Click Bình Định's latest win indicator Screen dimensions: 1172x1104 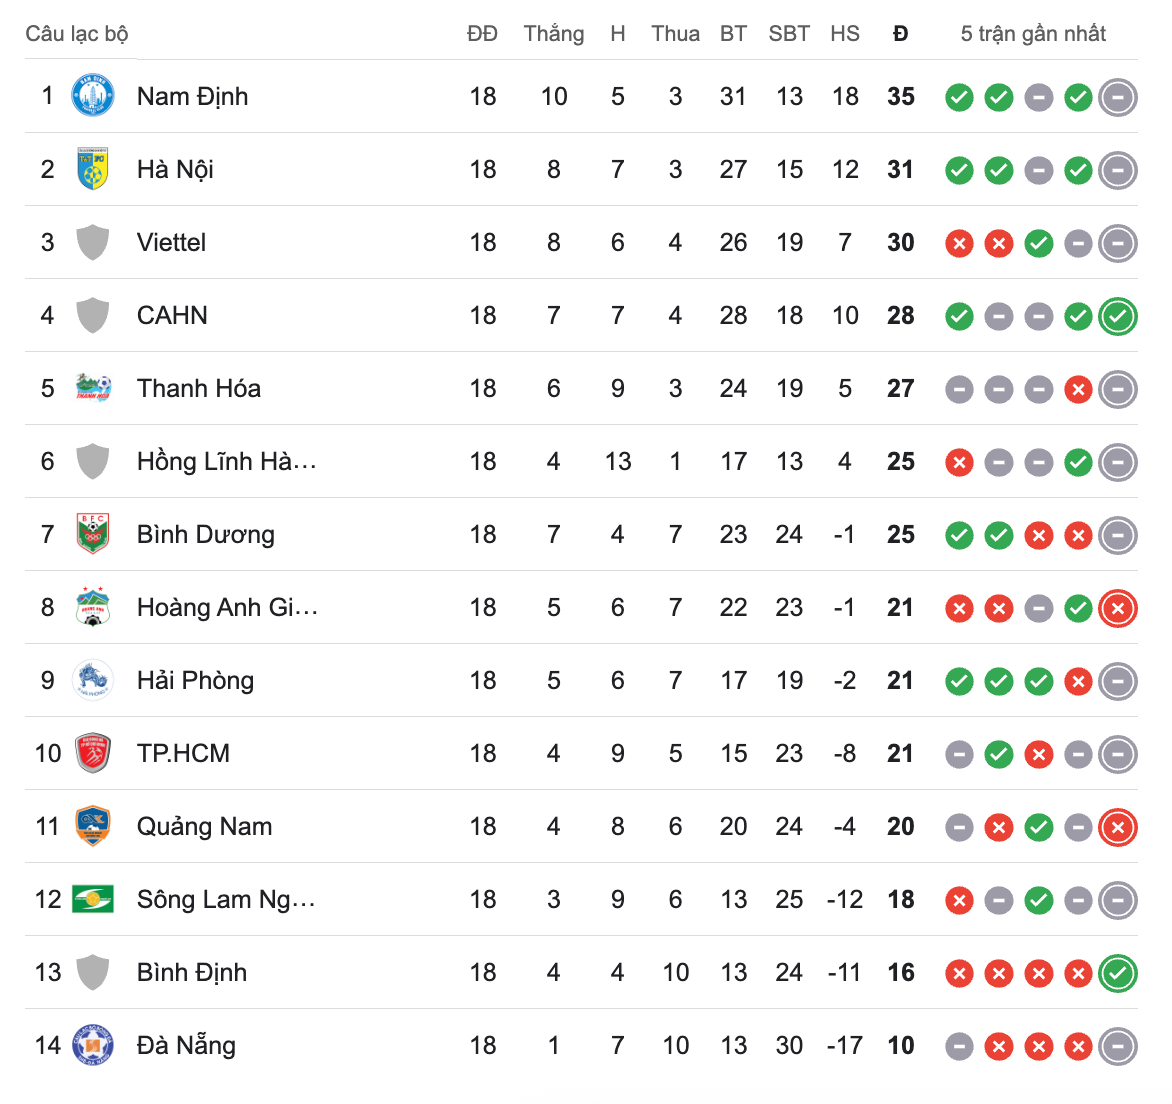[1117, 973]
